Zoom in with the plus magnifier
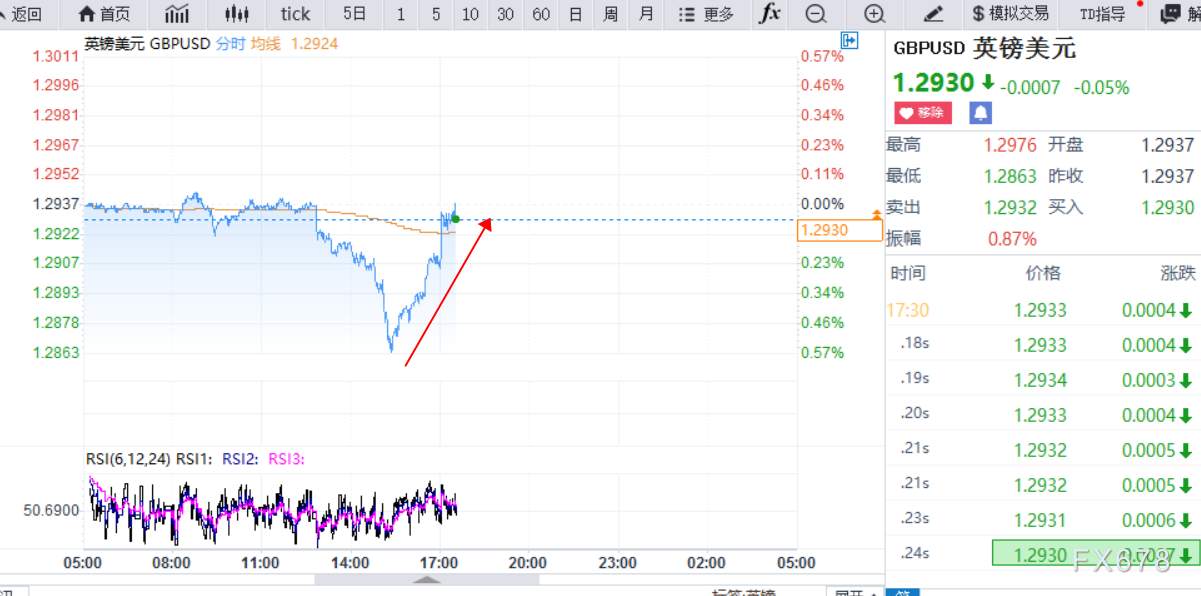The height and width of the screenshot is (596, 1201). pos(875,14)
